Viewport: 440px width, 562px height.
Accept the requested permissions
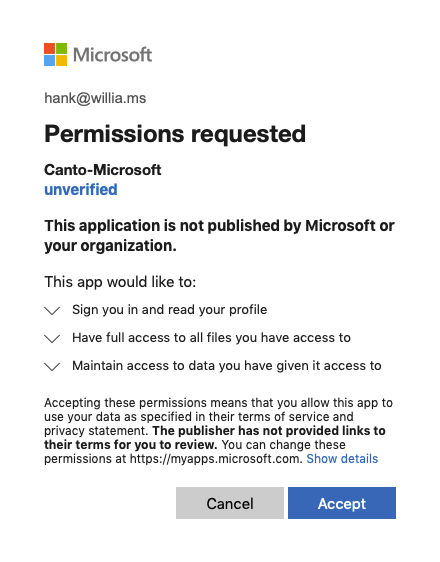pos(342,503)
